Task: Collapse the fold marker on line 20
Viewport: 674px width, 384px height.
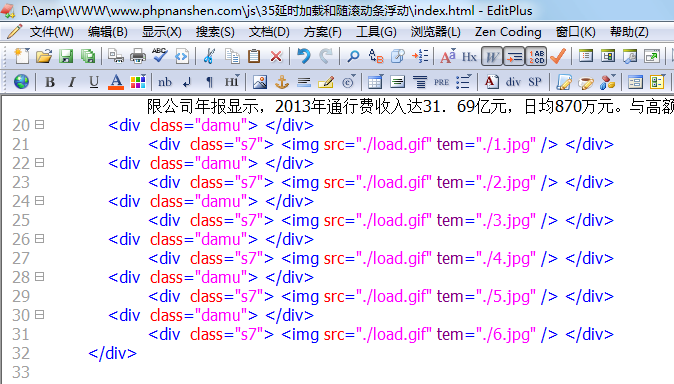Action: [x=40, y=125]
